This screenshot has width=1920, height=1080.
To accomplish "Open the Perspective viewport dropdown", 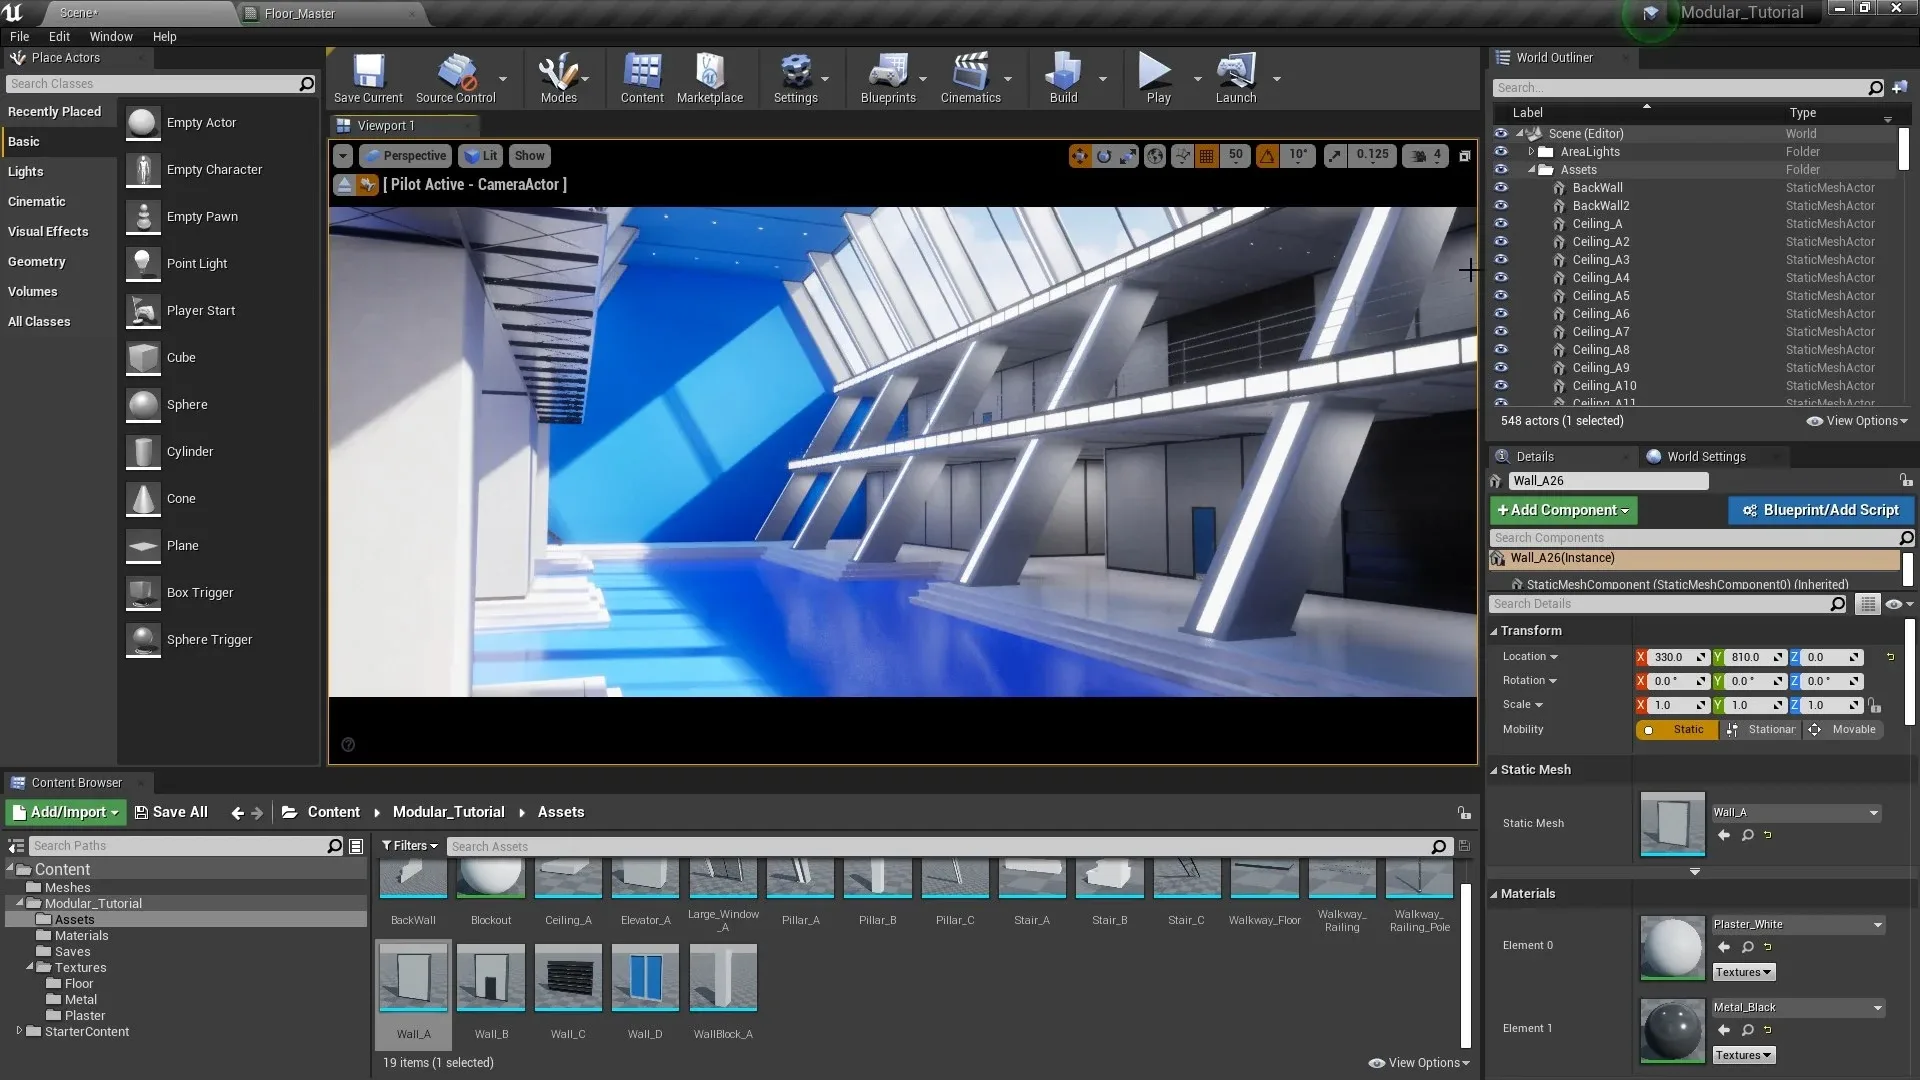I will 404,155.
